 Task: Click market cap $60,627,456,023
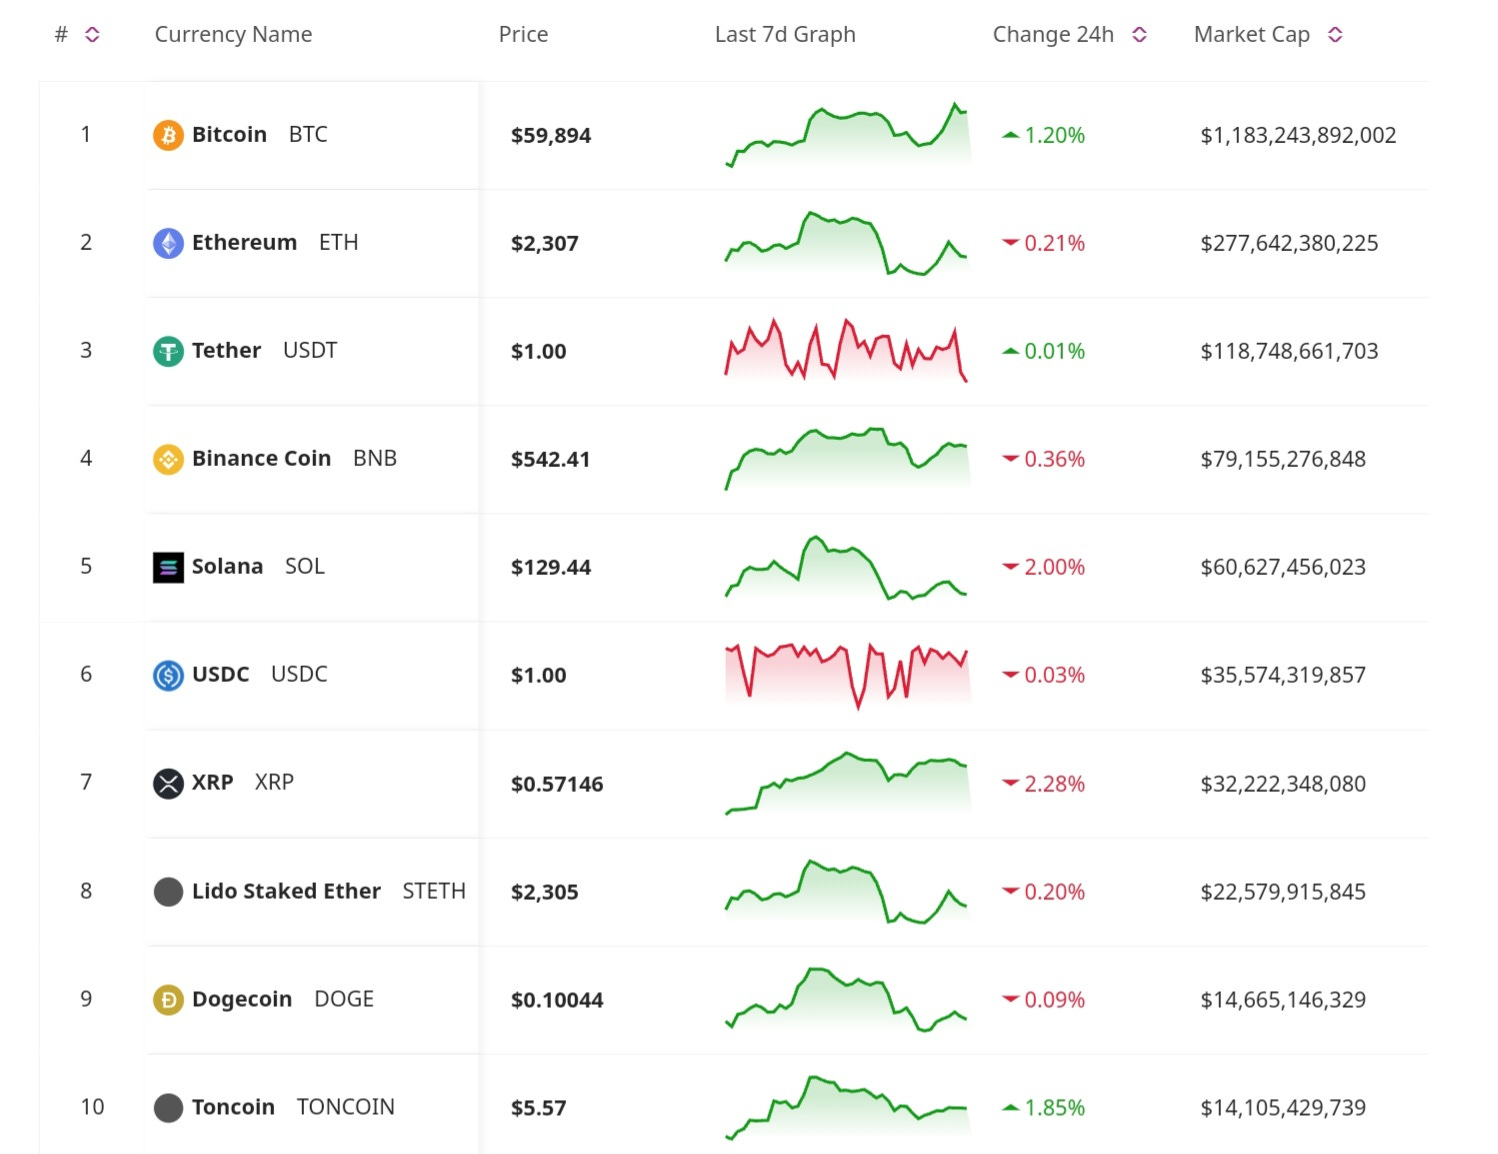(1283, 567)
